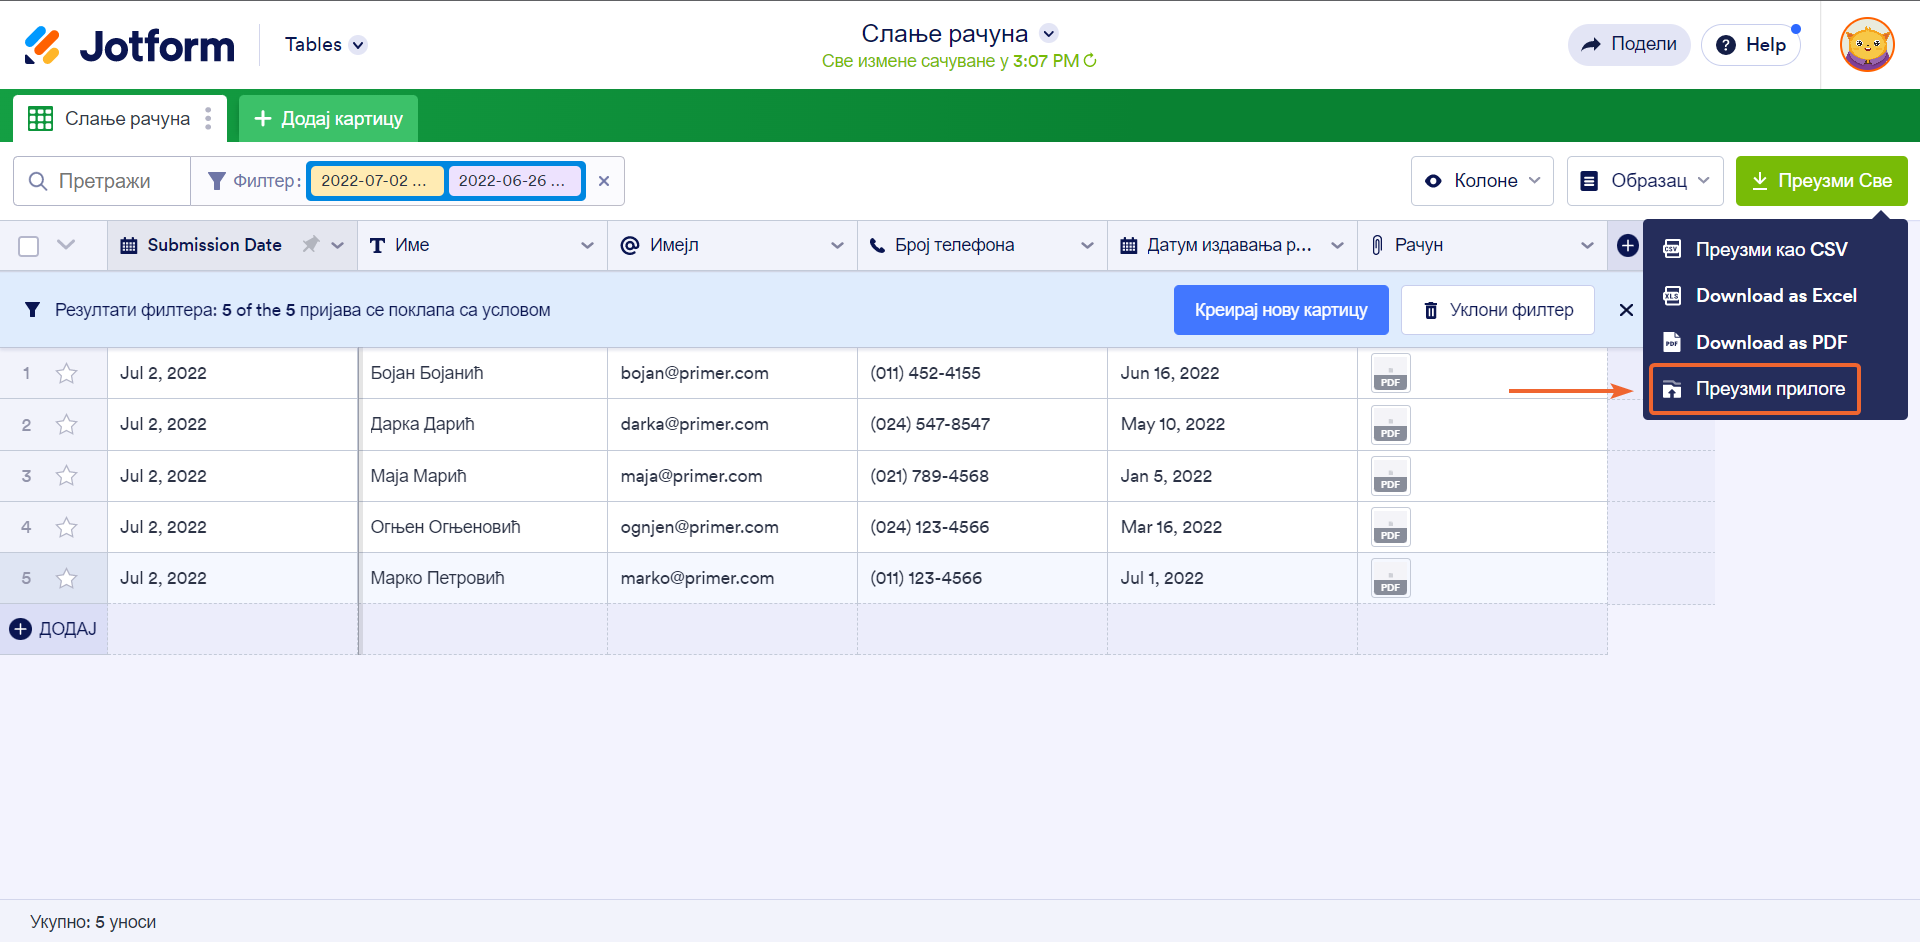The width and height of the screenshot is (1920, 942).
Task: Star the row for Дарка Дарић
Action: click(66, 425)
